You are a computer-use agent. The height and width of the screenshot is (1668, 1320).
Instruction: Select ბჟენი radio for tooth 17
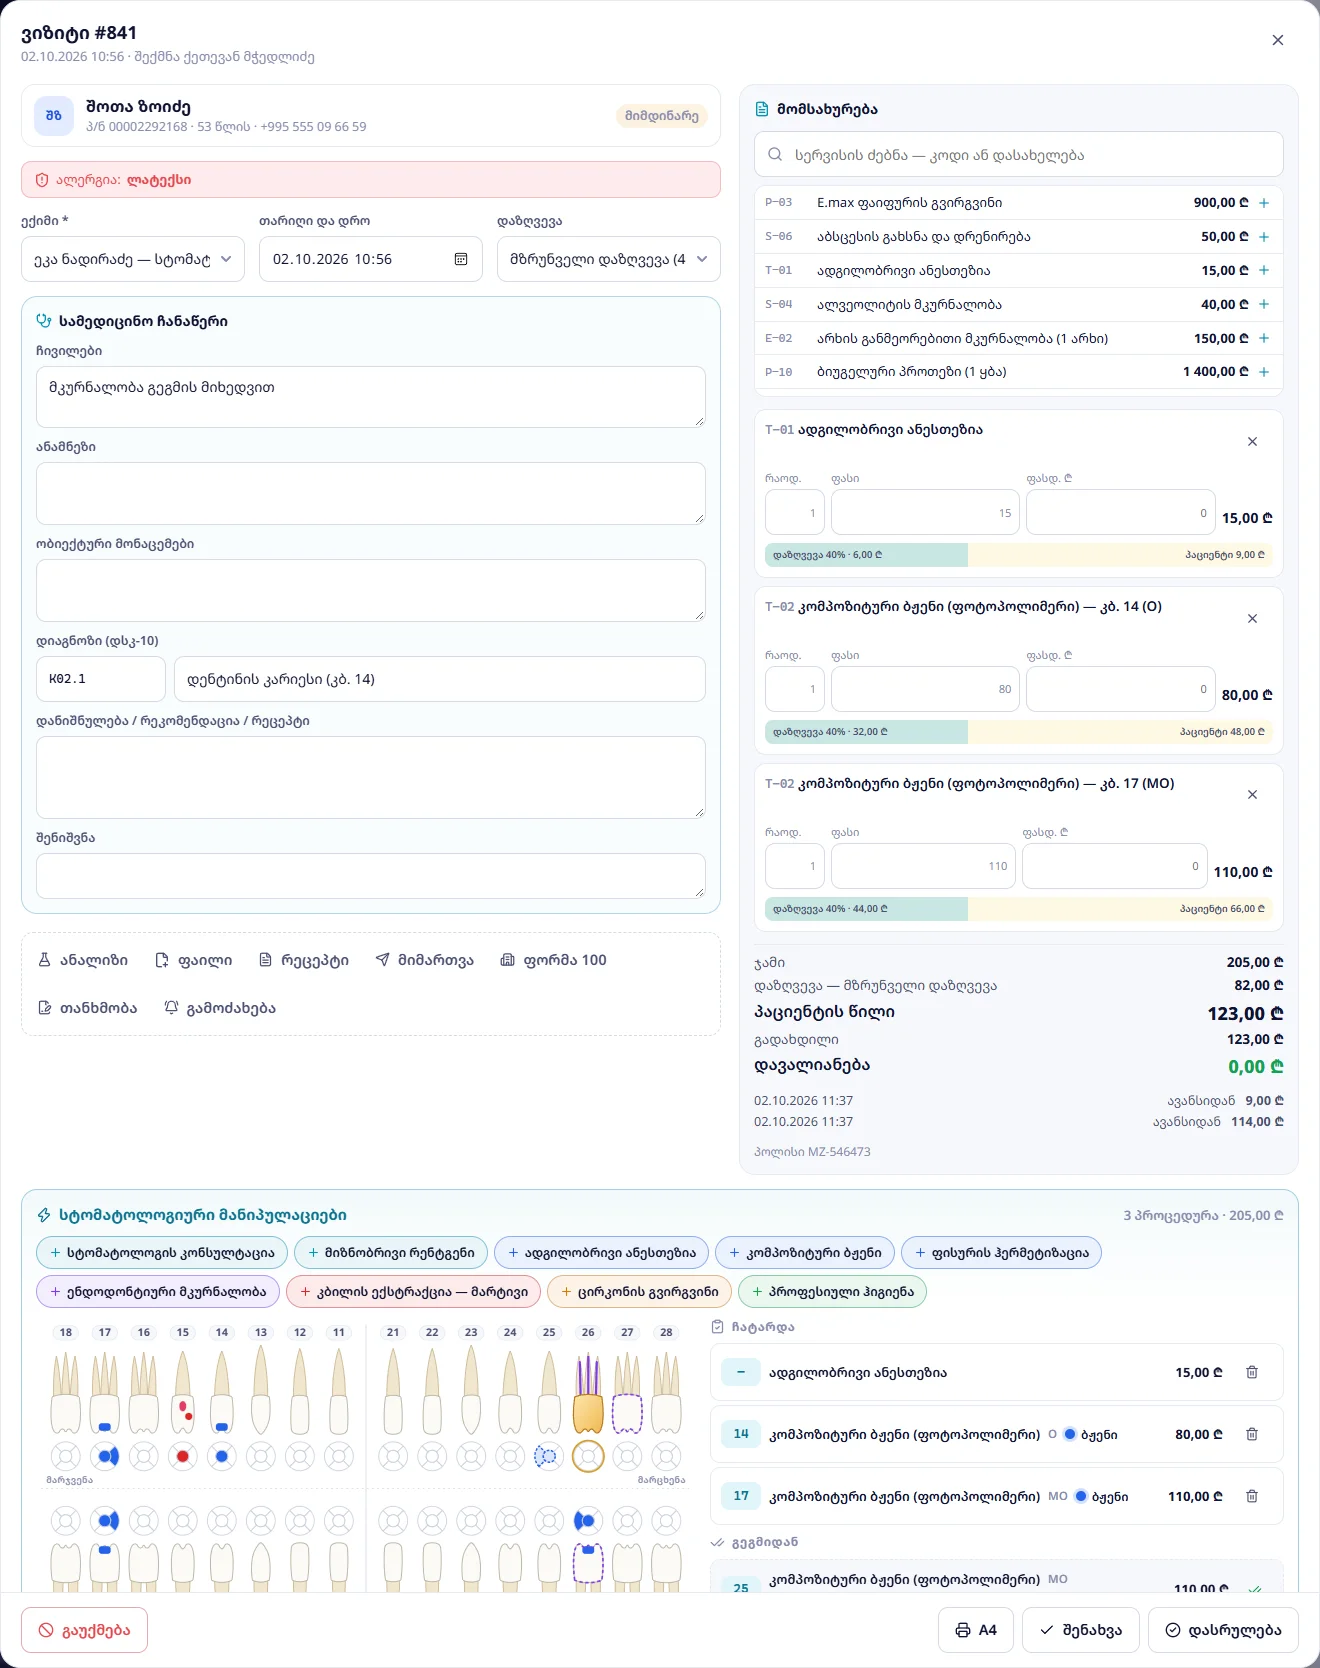1080,1496
